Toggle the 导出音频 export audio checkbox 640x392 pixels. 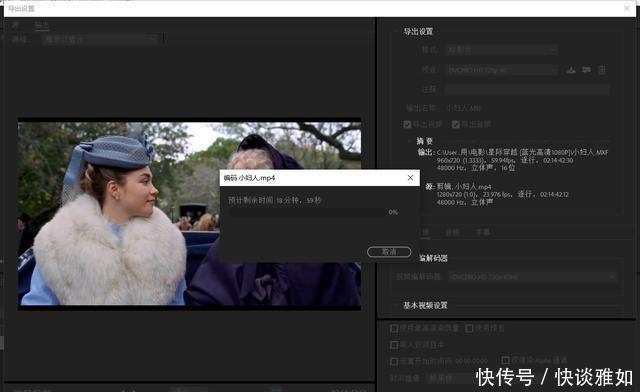click(x=456, y=124)
